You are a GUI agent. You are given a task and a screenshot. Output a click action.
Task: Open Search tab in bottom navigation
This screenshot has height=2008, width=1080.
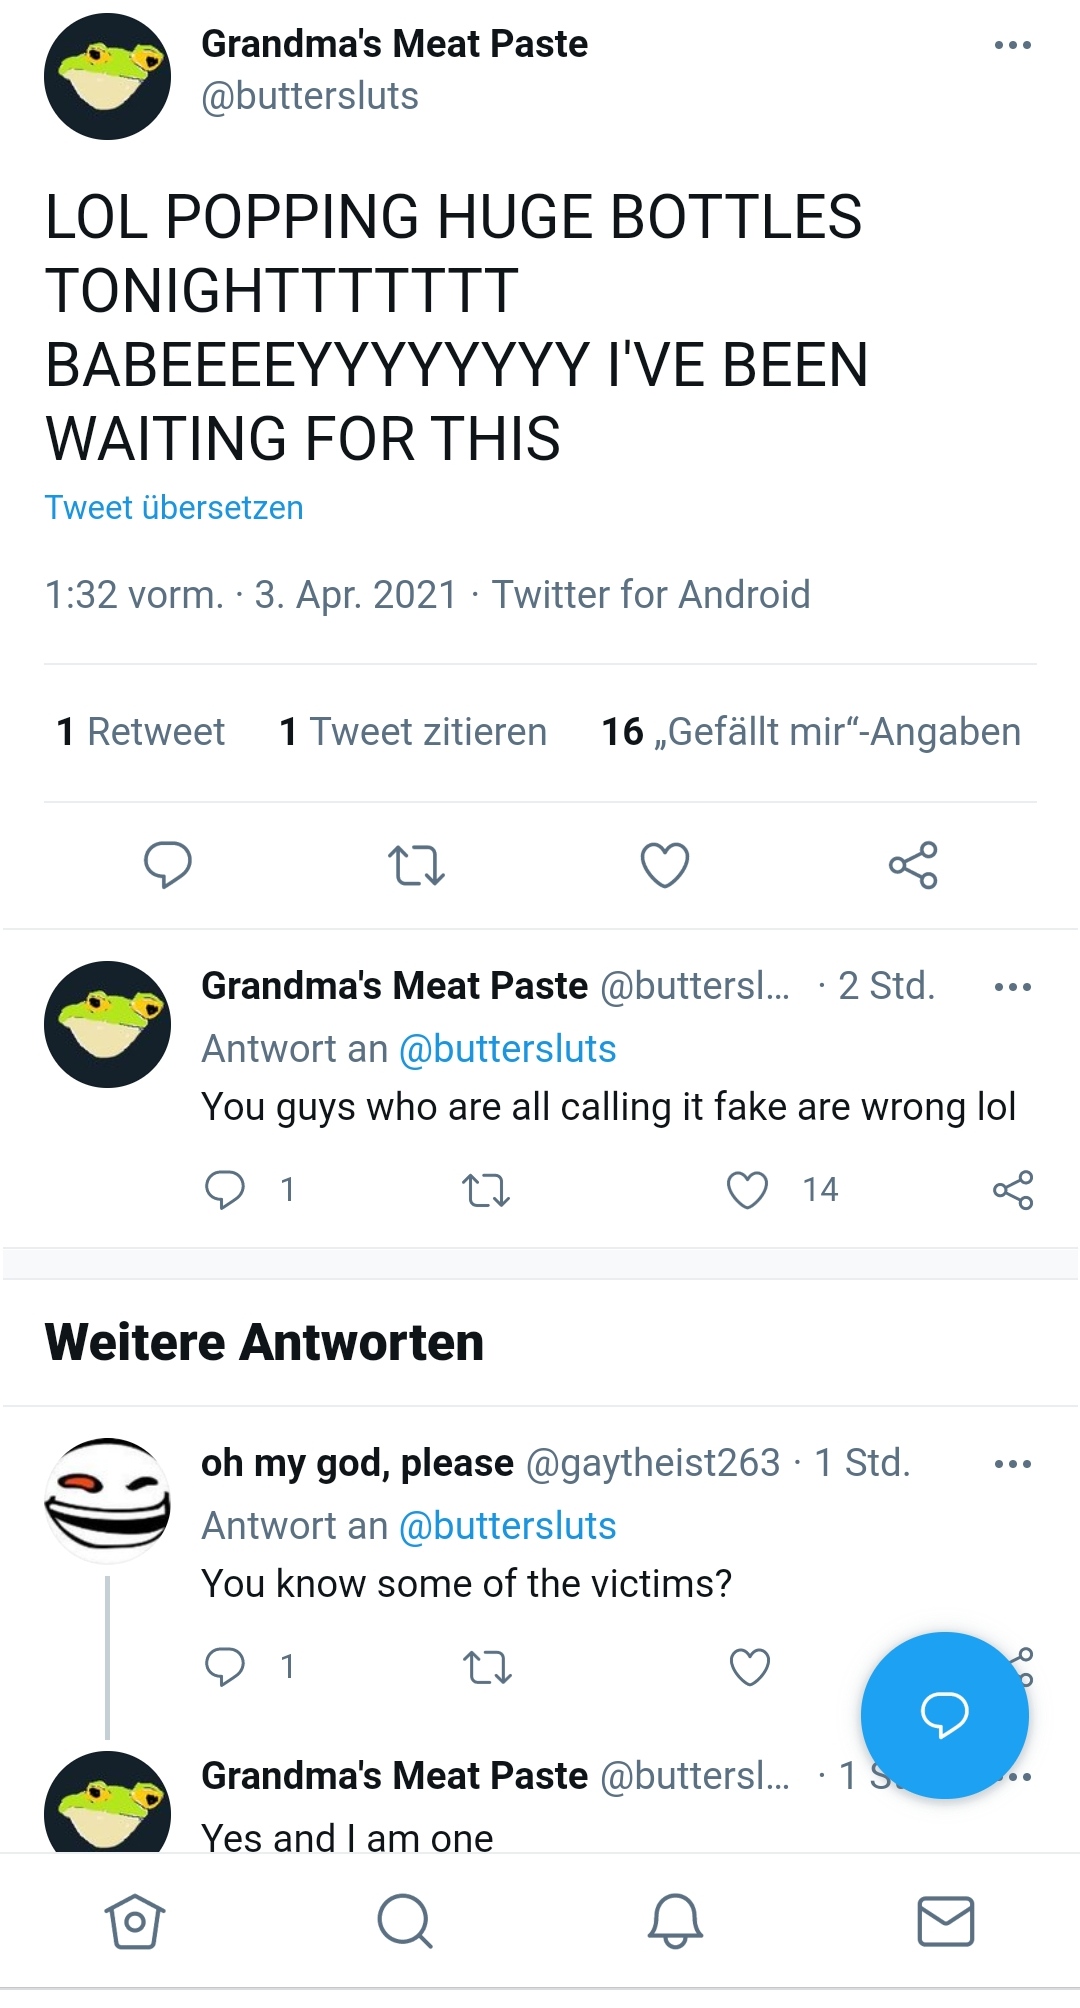pyautogui.click(x=405, y=1921)
